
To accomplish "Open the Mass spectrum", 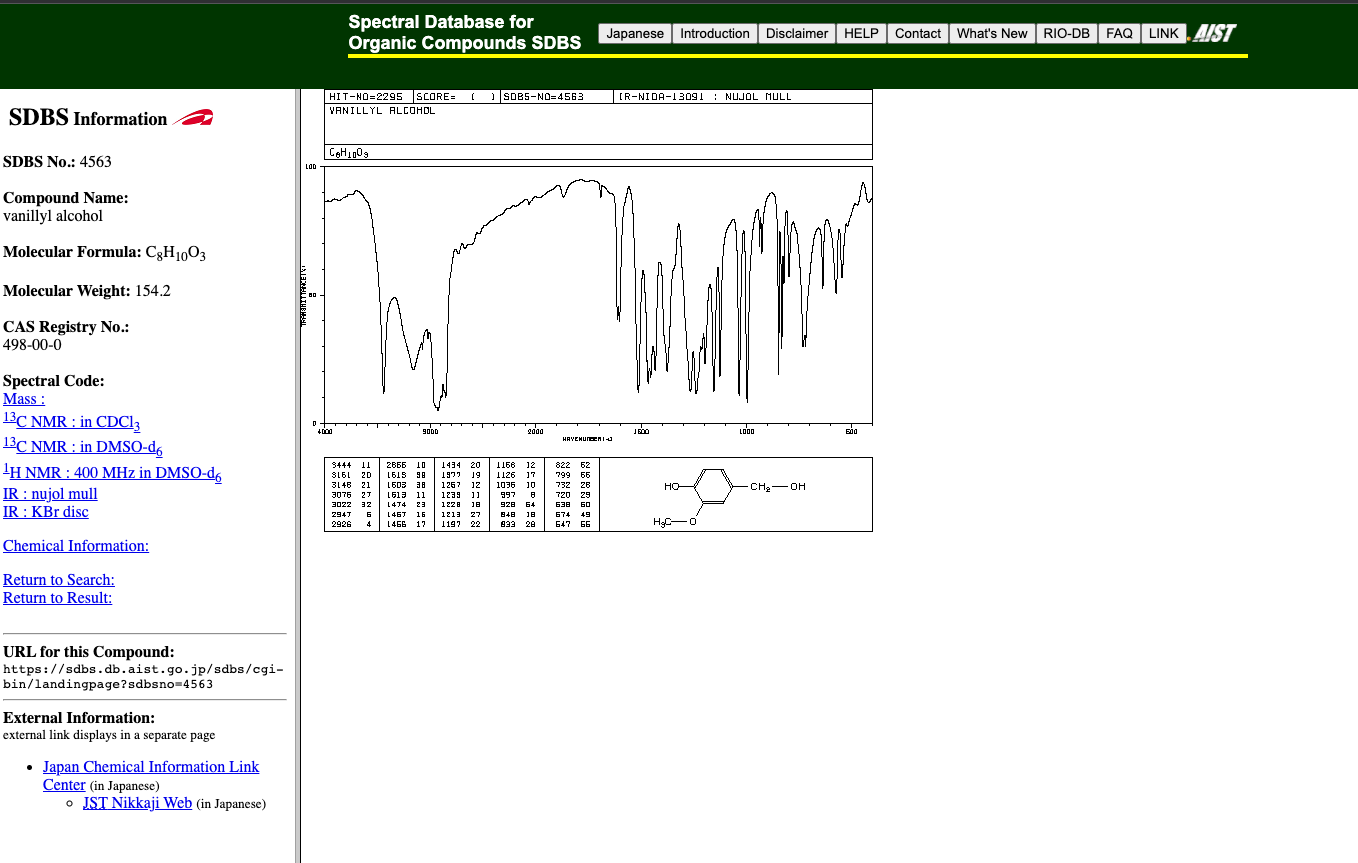I will [x=22, y=398].
